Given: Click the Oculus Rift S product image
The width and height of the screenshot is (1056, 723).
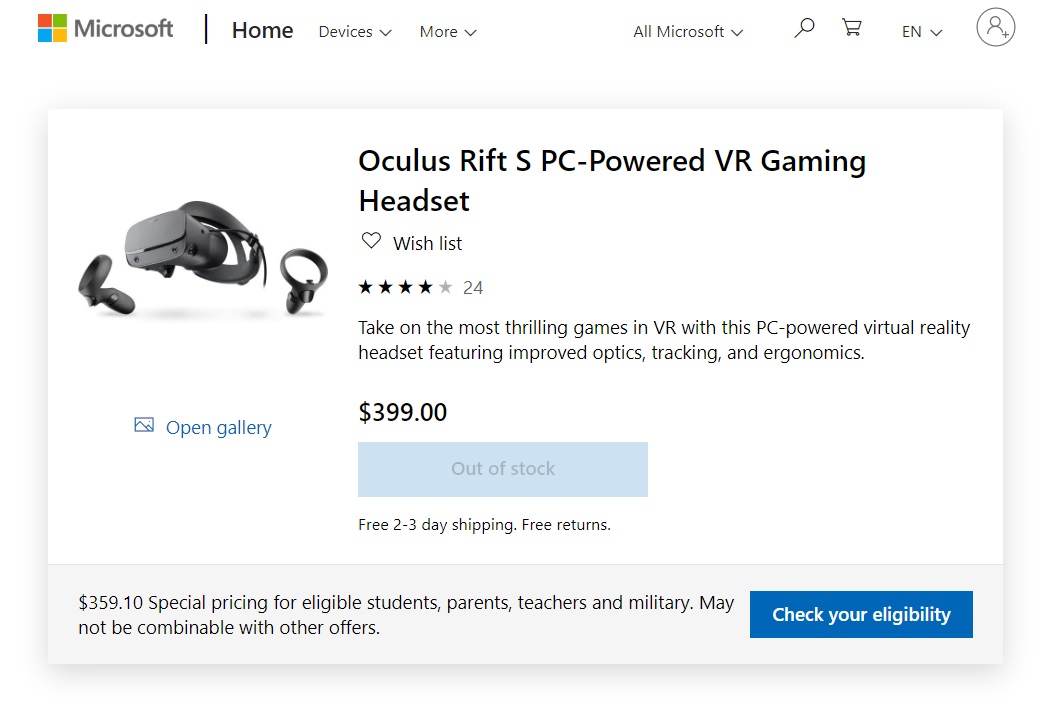Looking at the screenshot, I should click(x=204, y=262).
